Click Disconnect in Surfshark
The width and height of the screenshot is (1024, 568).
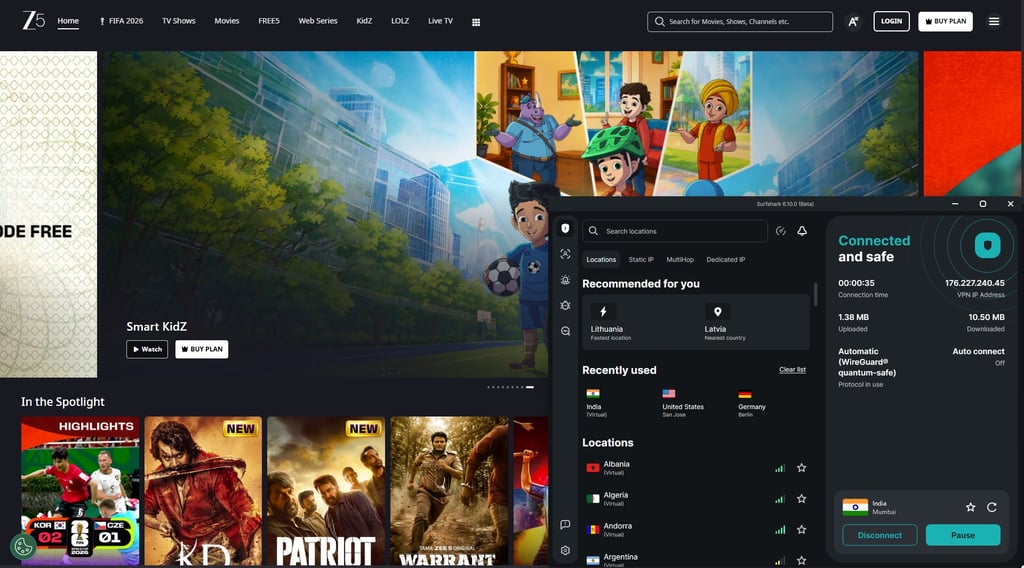(x=880, y=535)
